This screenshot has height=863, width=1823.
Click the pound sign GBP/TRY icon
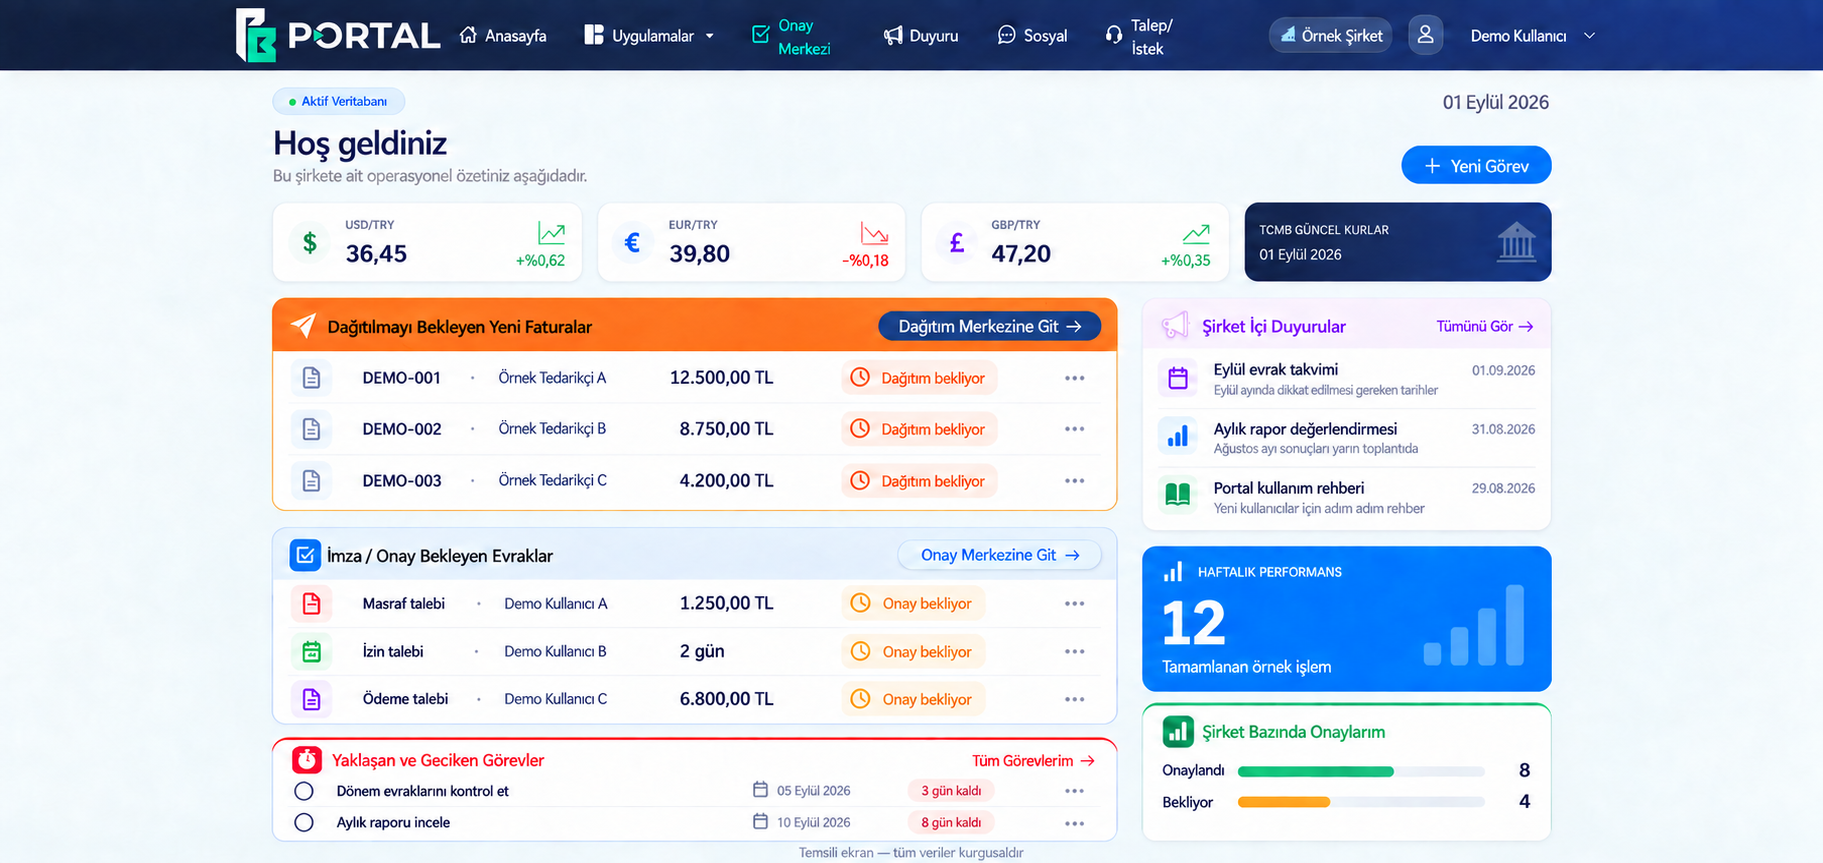point(956,242)
